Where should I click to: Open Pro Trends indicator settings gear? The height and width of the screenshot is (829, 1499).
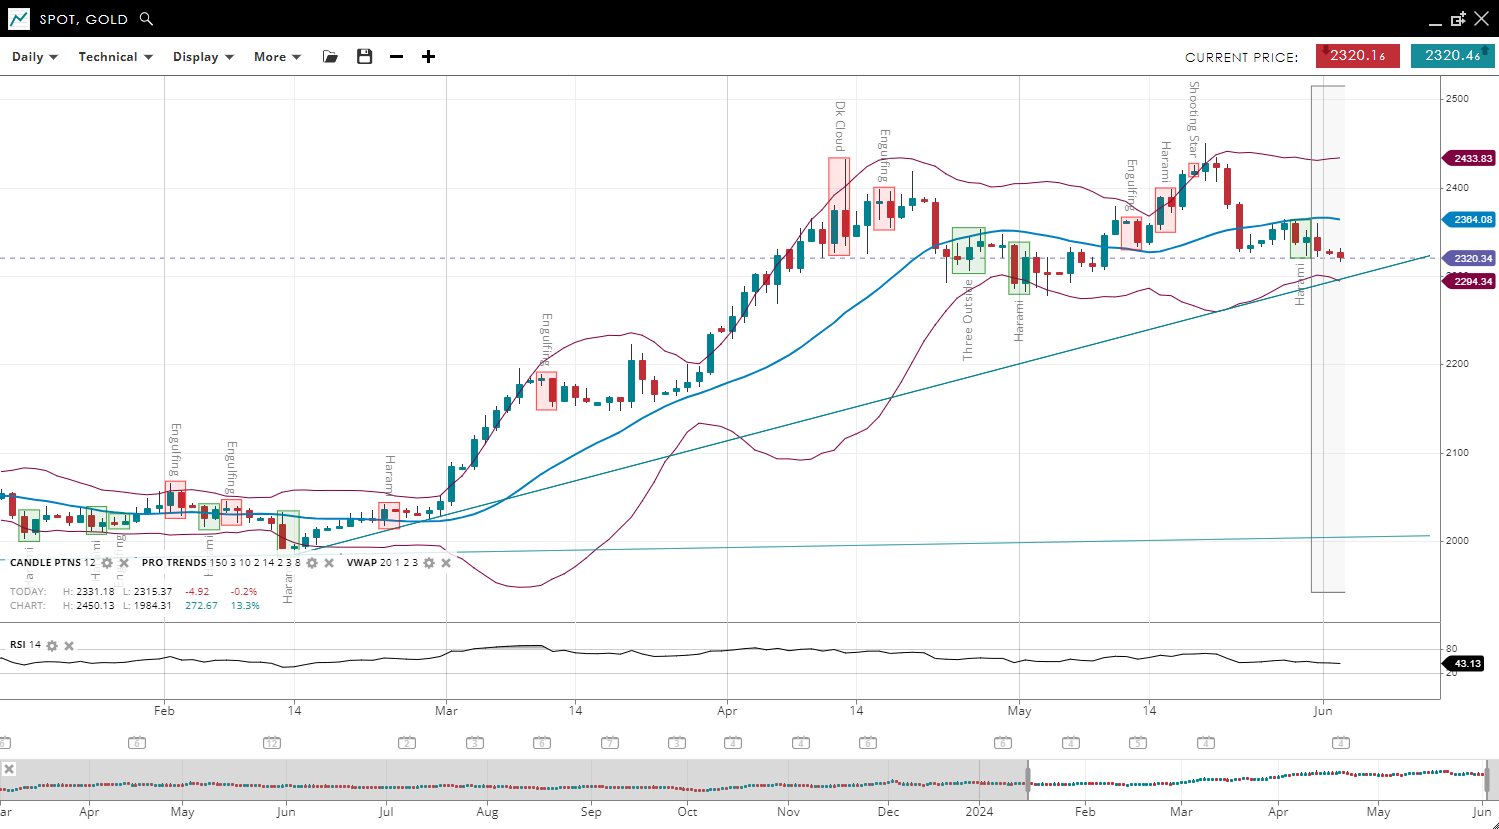click(312, 563)
